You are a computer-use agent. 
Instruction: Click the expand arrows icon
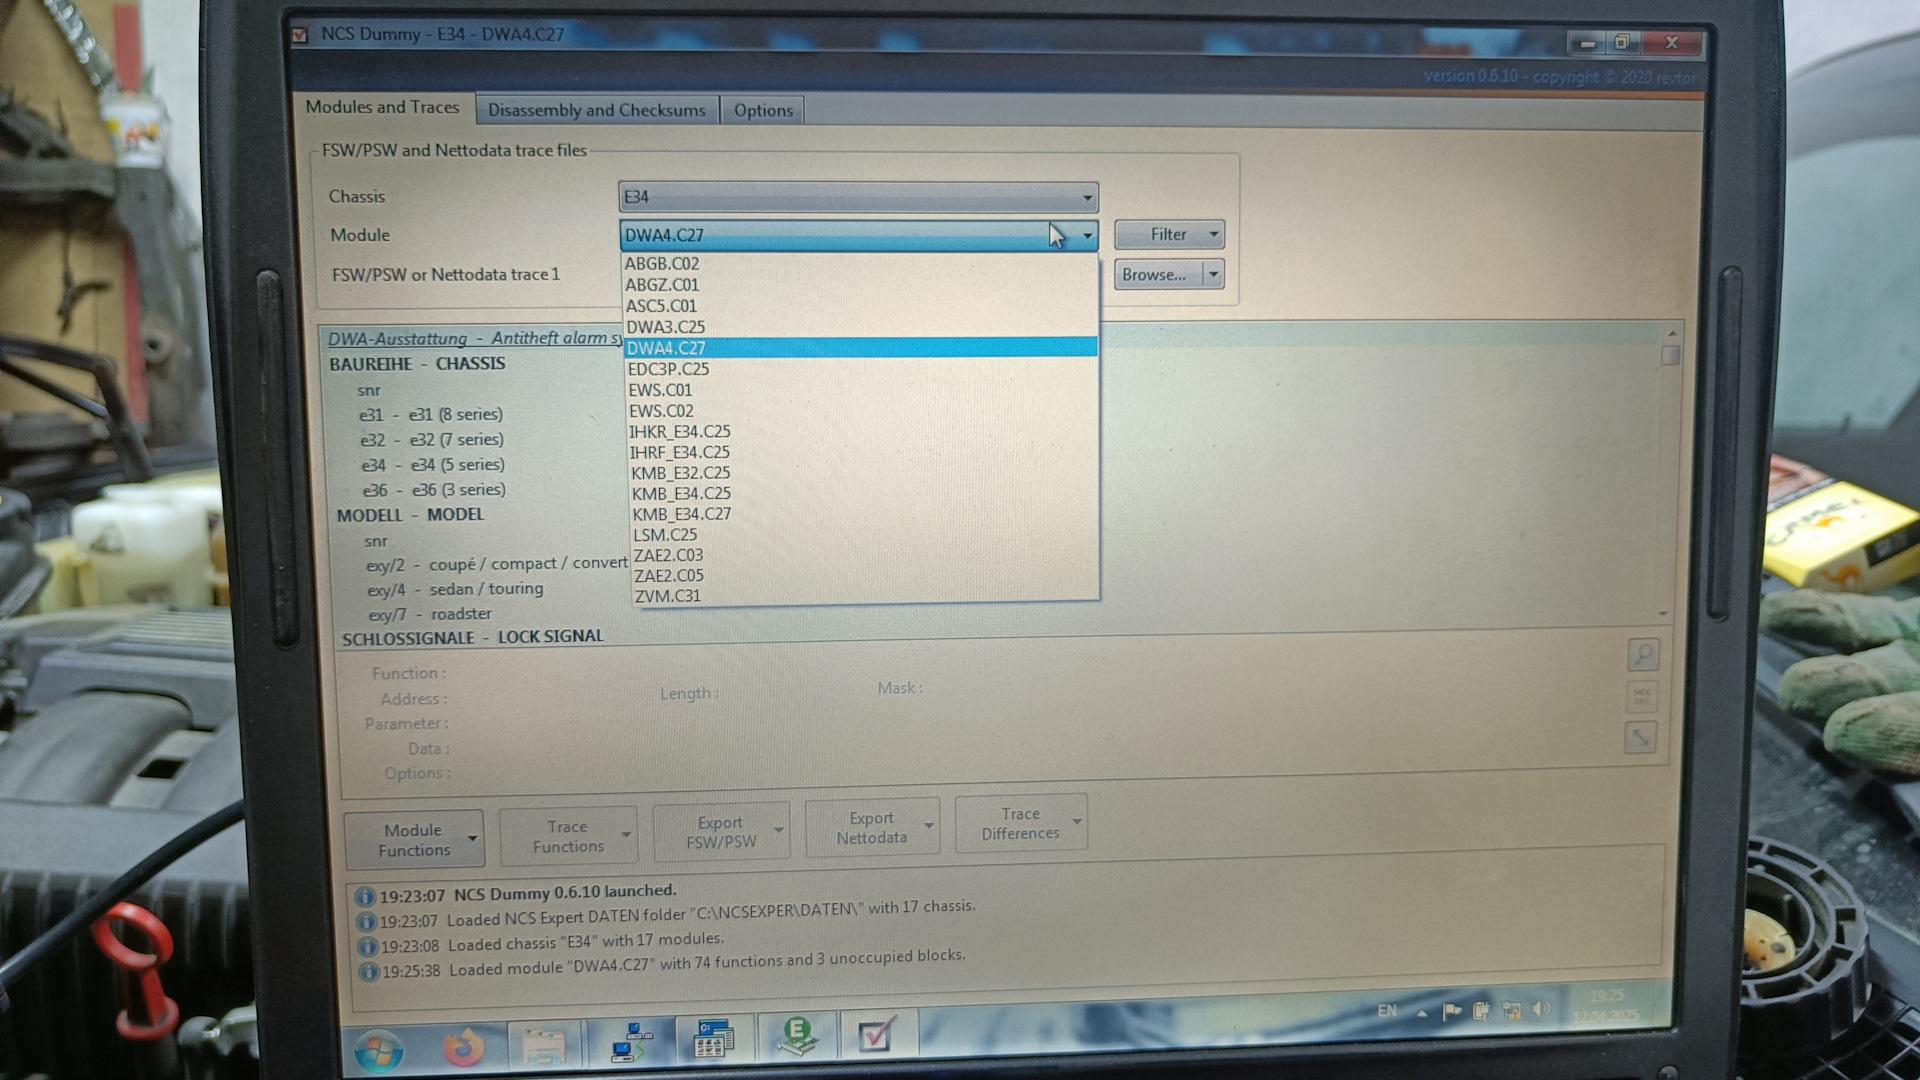[x=1640, y=738]
